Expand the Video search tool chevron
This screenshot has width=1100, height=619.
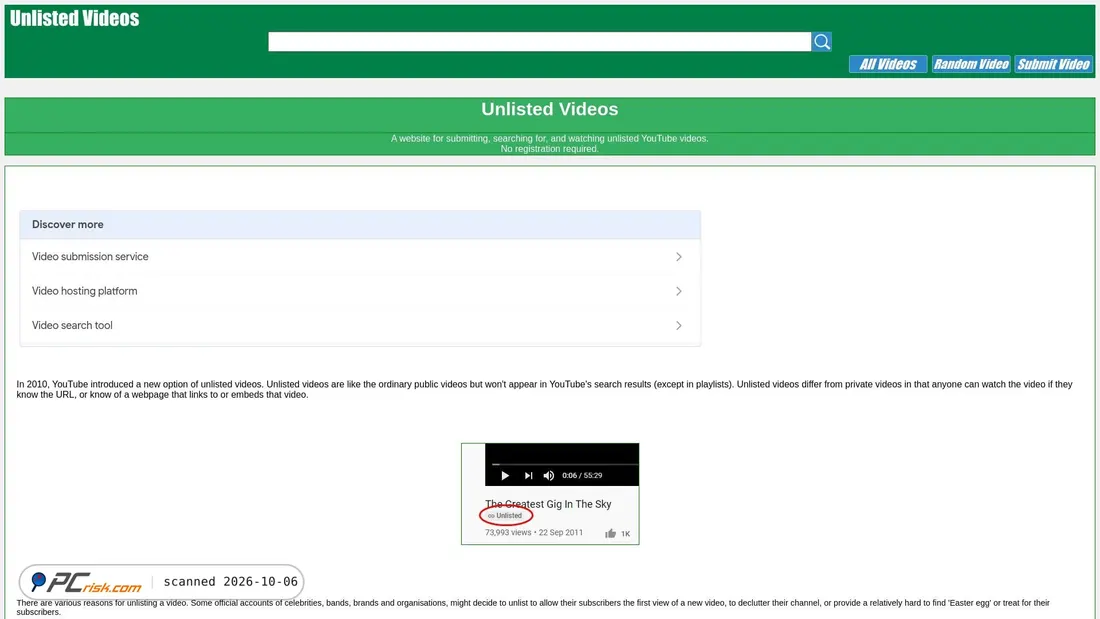click(x=678, y=326)
